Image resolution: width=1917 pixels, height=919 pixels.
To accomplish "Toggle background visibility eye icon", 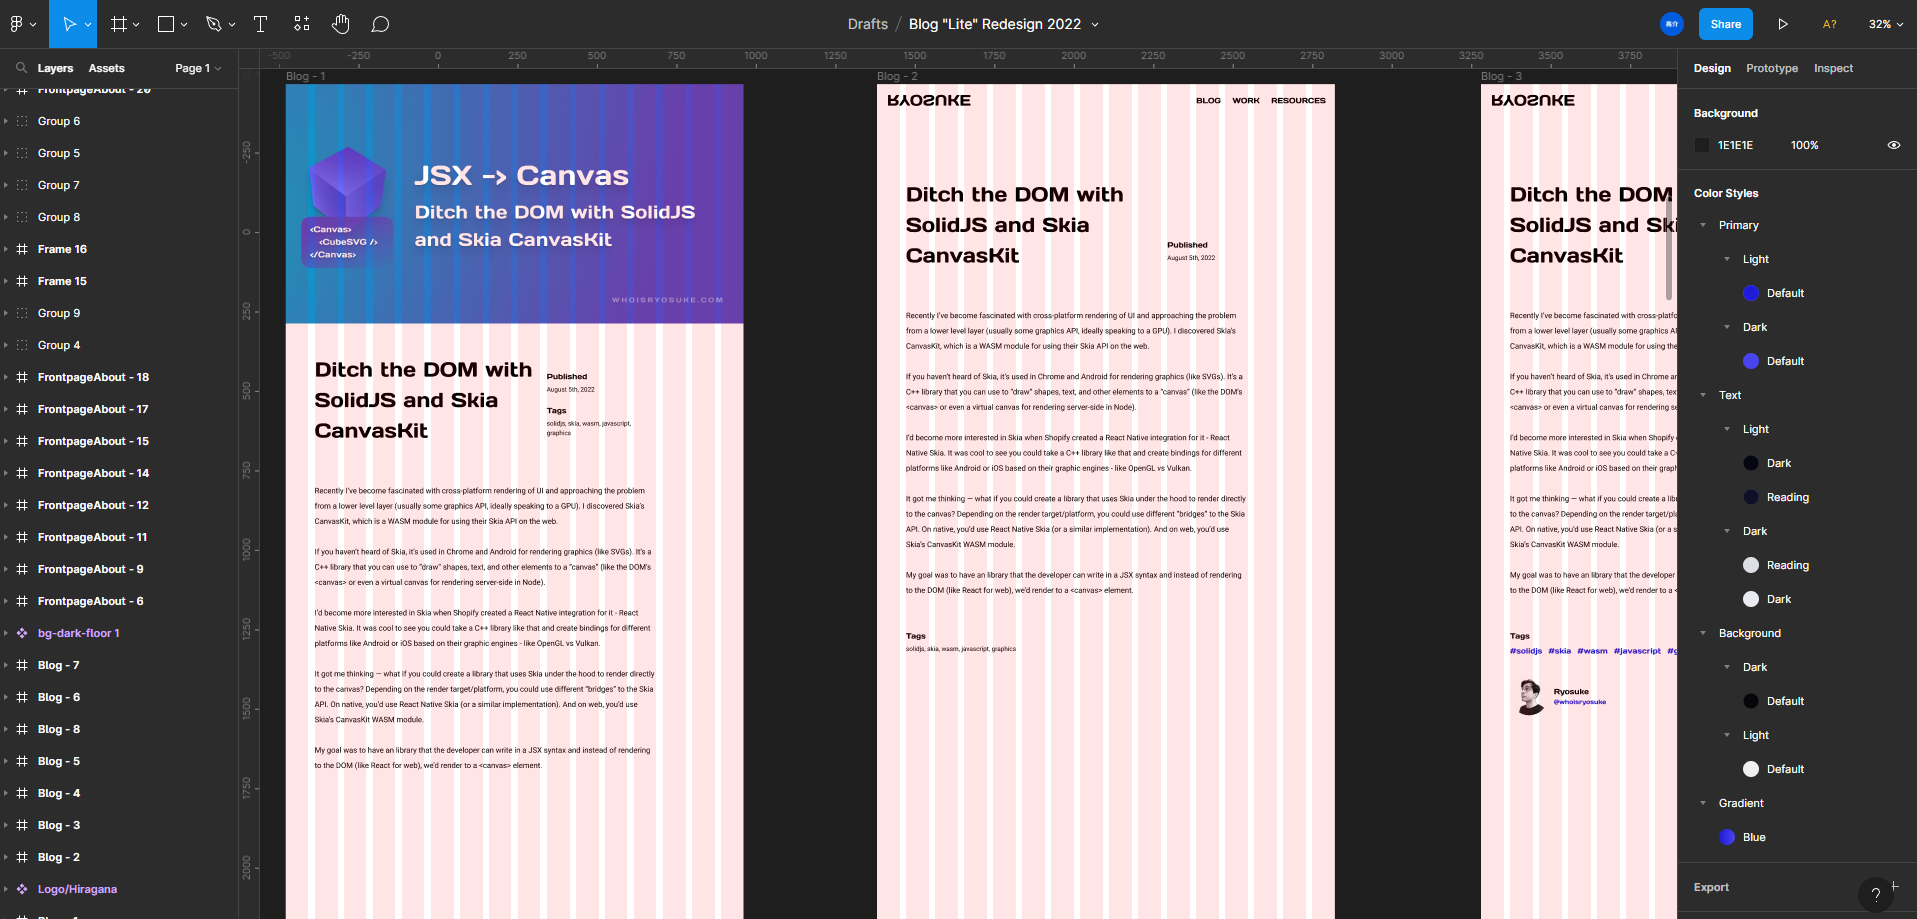I will [1893, 145].
